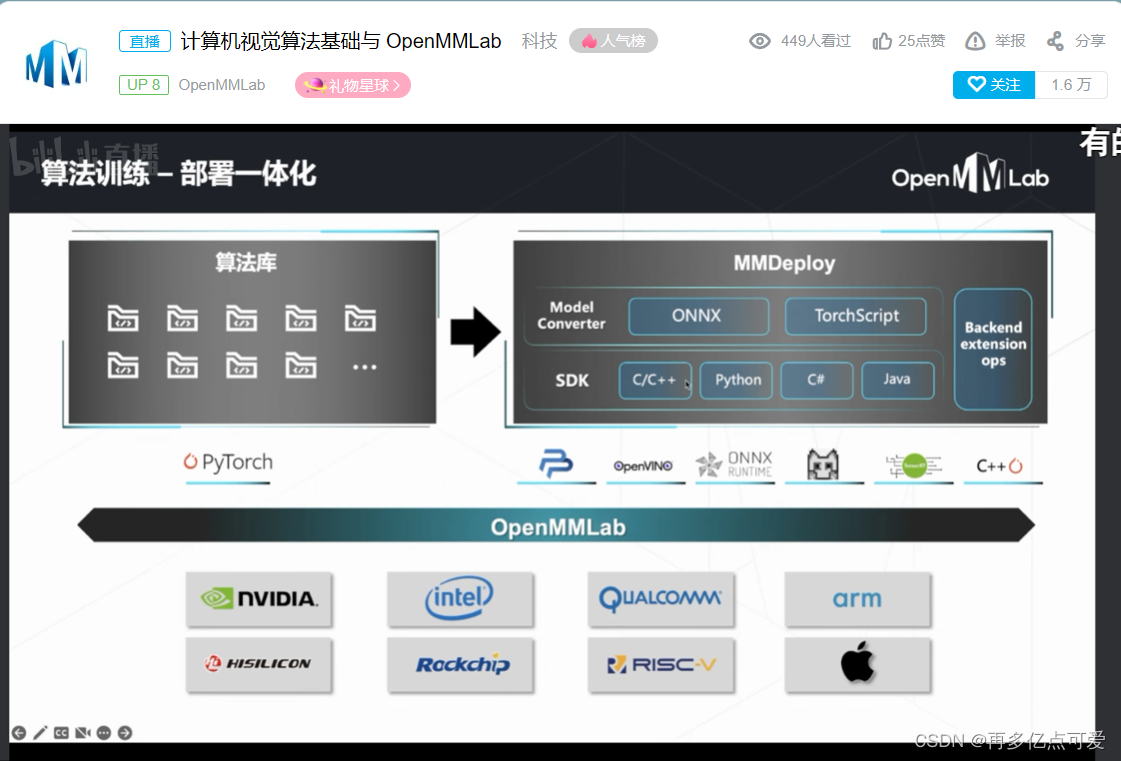
Task: Click the 1.6 万 follower count
Action: 1071,85
